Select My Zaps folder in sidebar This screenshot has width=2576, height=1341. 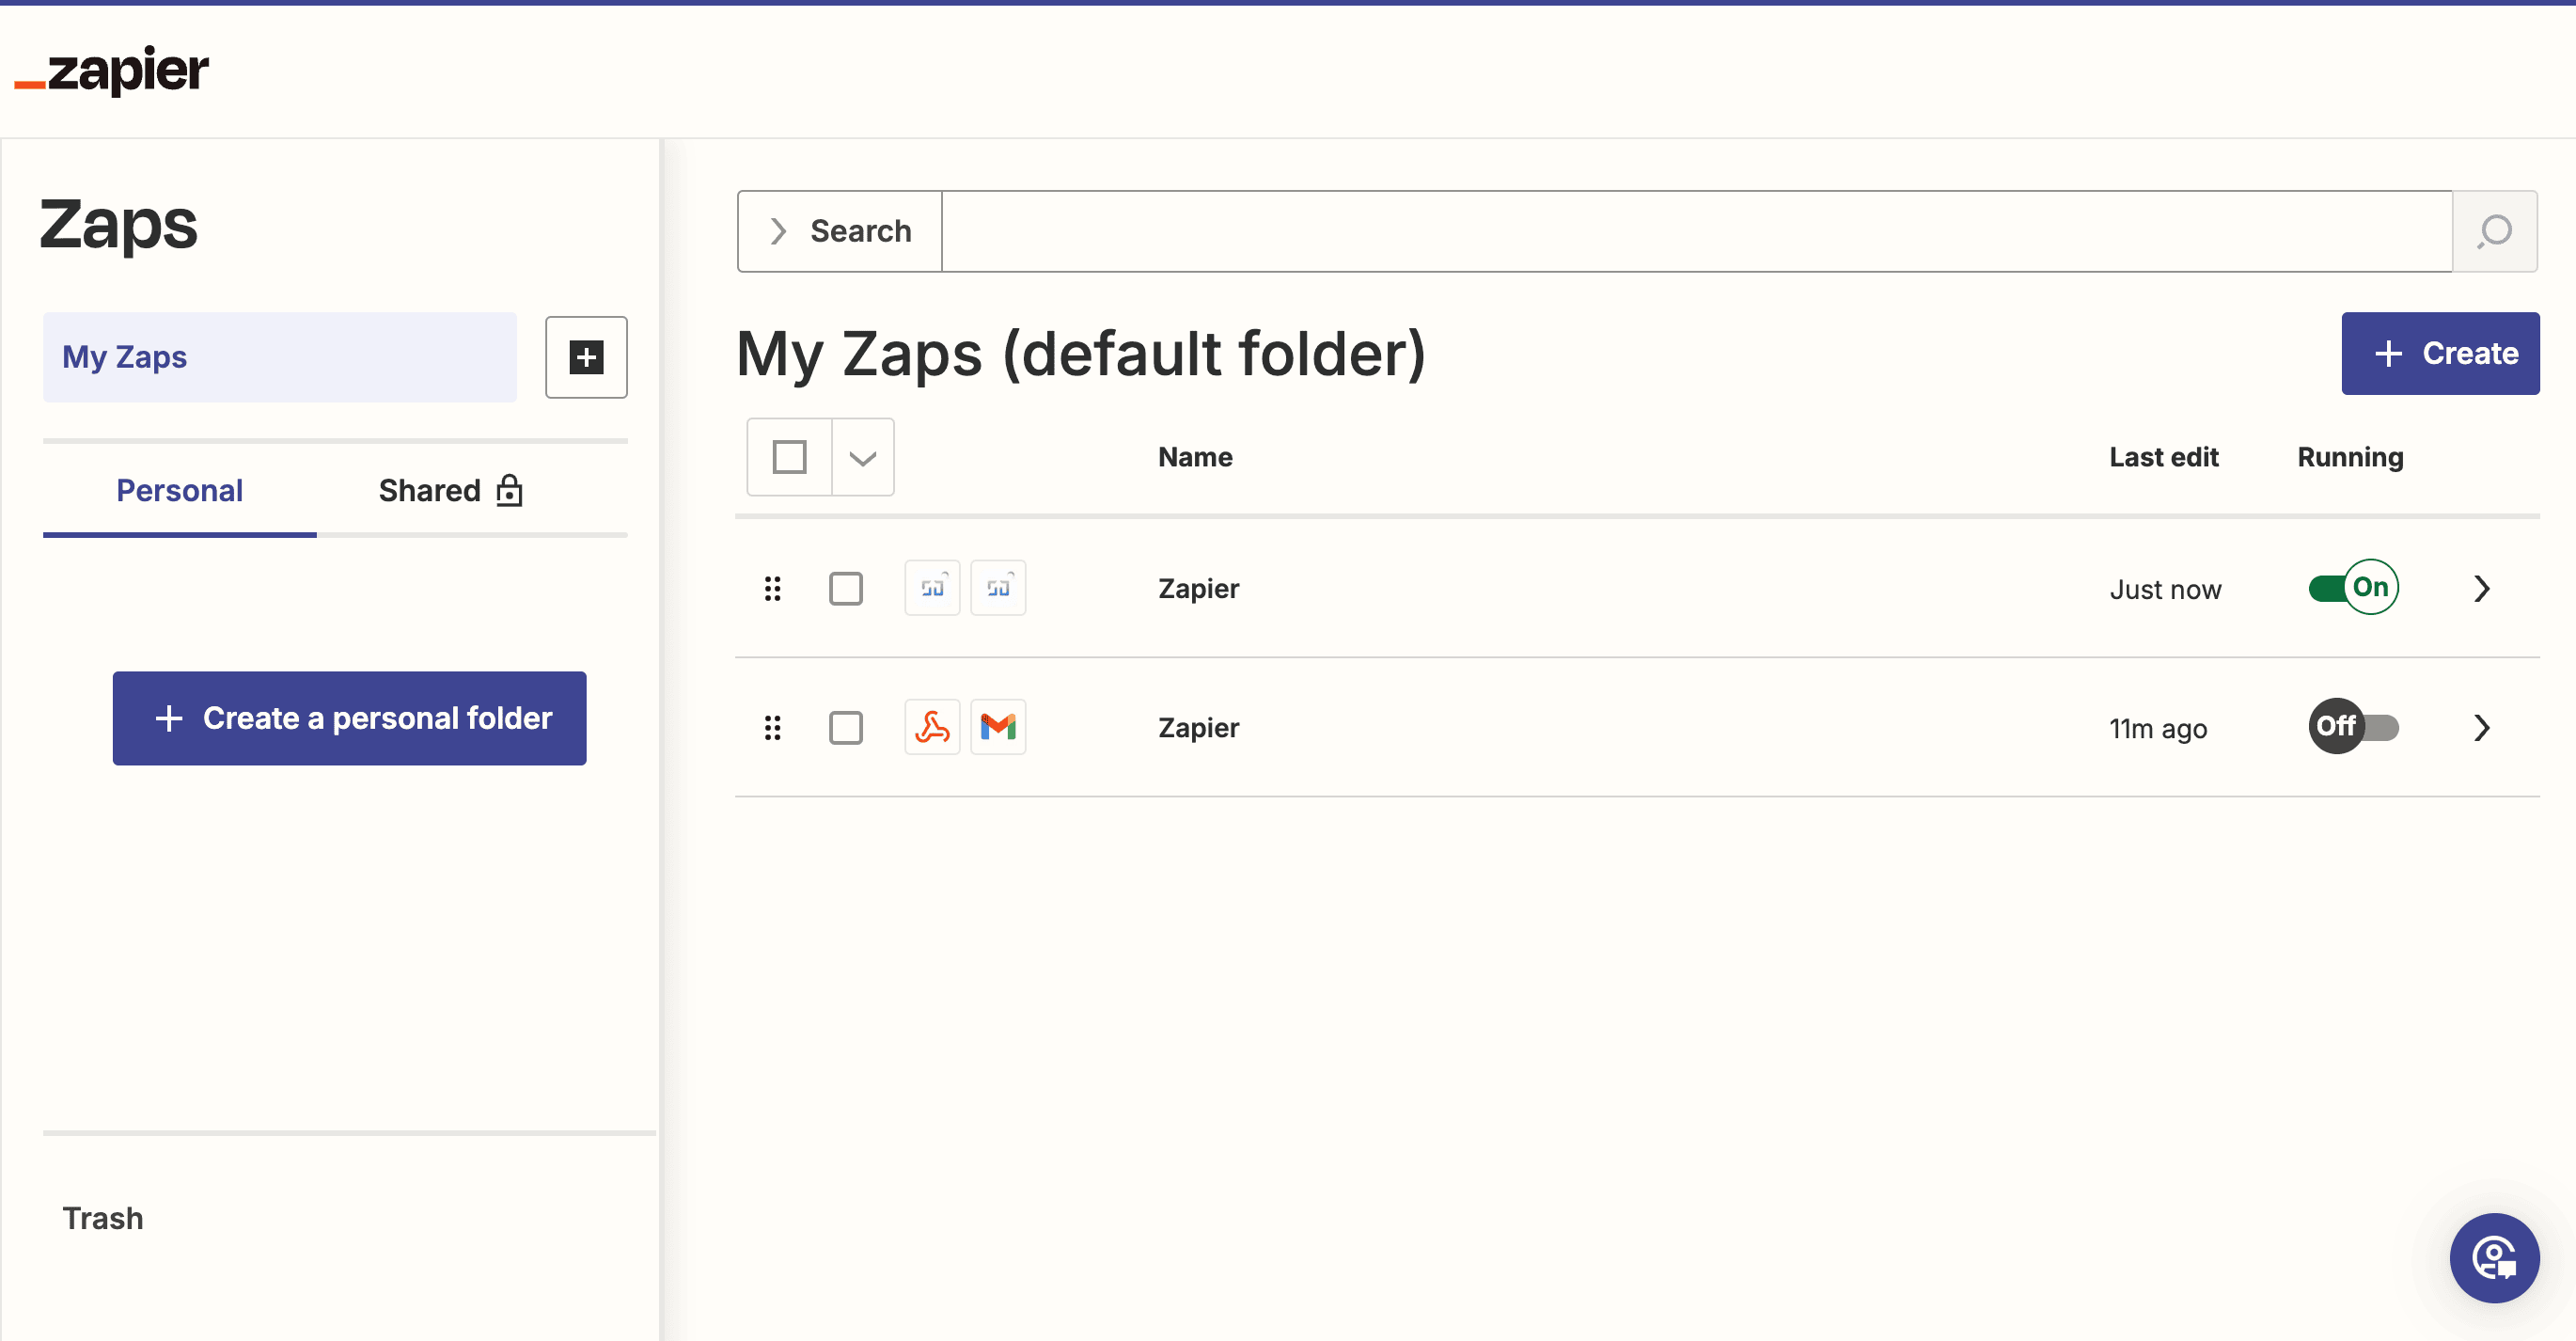tap(280, 357)
